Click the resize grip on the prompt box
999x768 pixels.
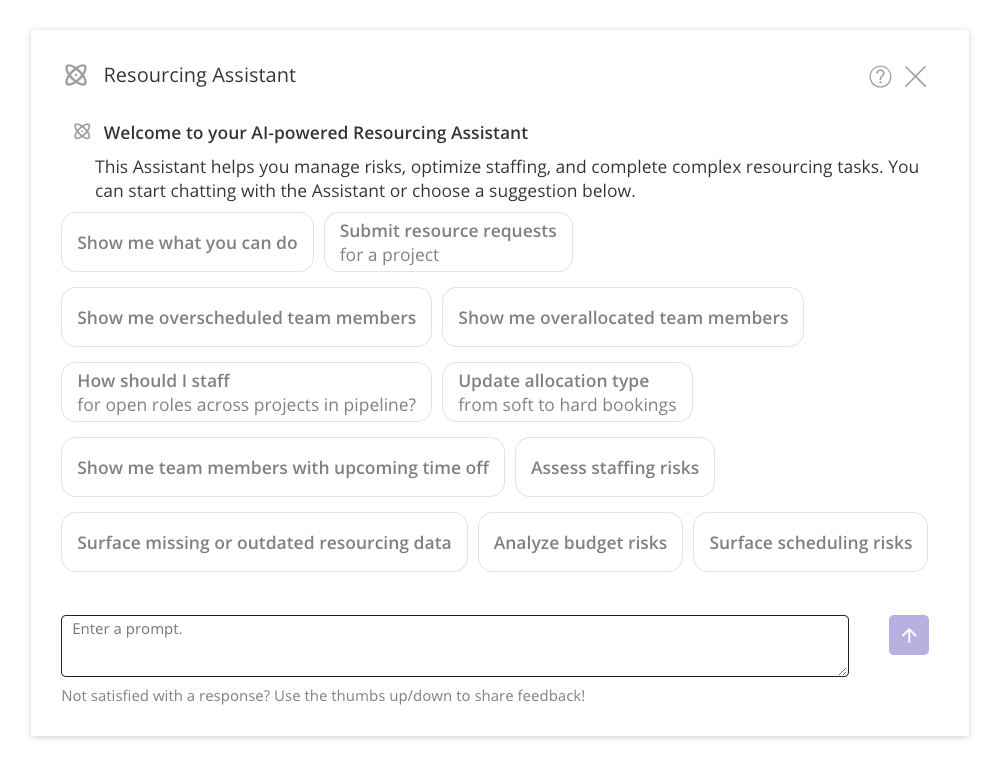pyautogui.click(x=842, y=671)
